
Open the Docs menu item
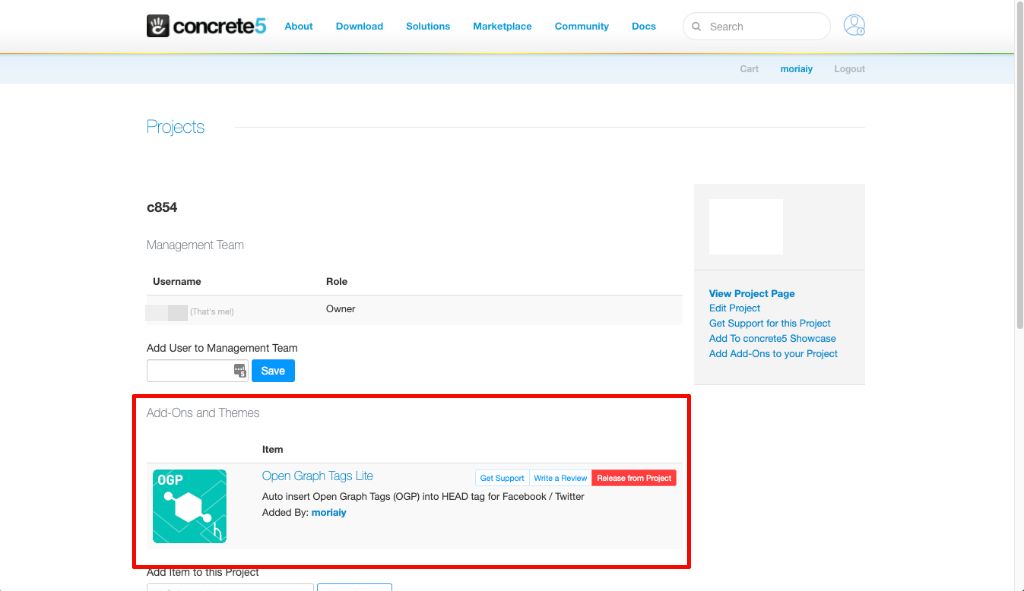pos(644,26)
